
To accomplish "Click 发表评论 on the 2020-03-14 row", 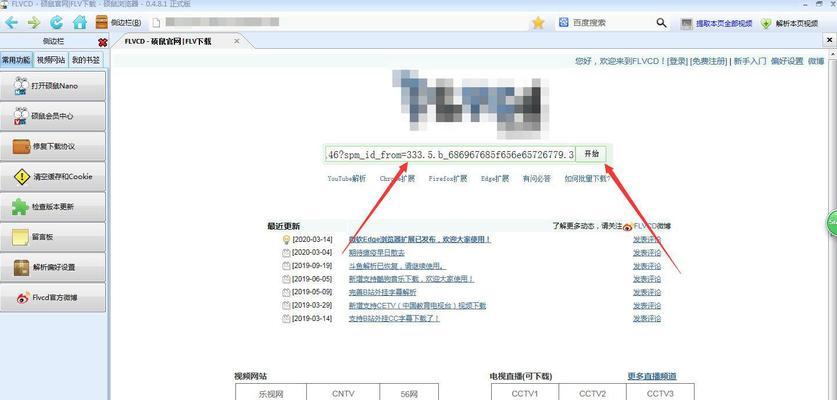I will click(x=647, y=240).
